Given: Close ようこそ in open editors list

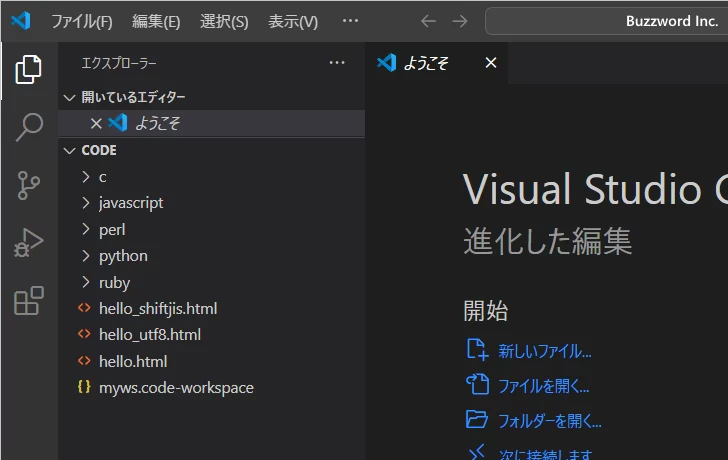Looking at the screenshot, I should [96, 123].
